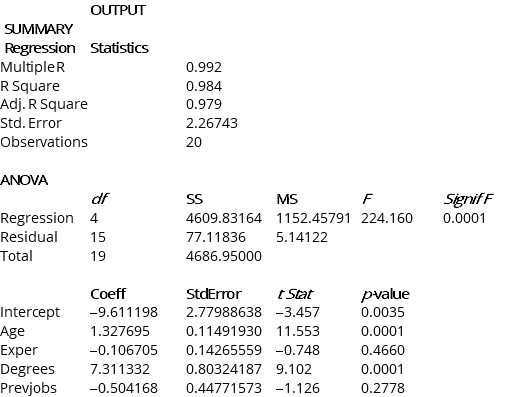Select Total SS value 4686.95000

pyautogui.click(x=224, y=256)
